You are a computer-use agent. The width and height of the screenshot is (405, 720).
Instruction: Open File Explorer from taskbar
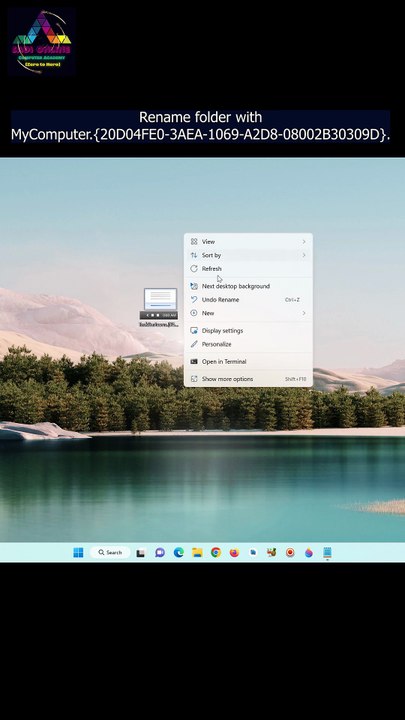click(x=197, y=553)
